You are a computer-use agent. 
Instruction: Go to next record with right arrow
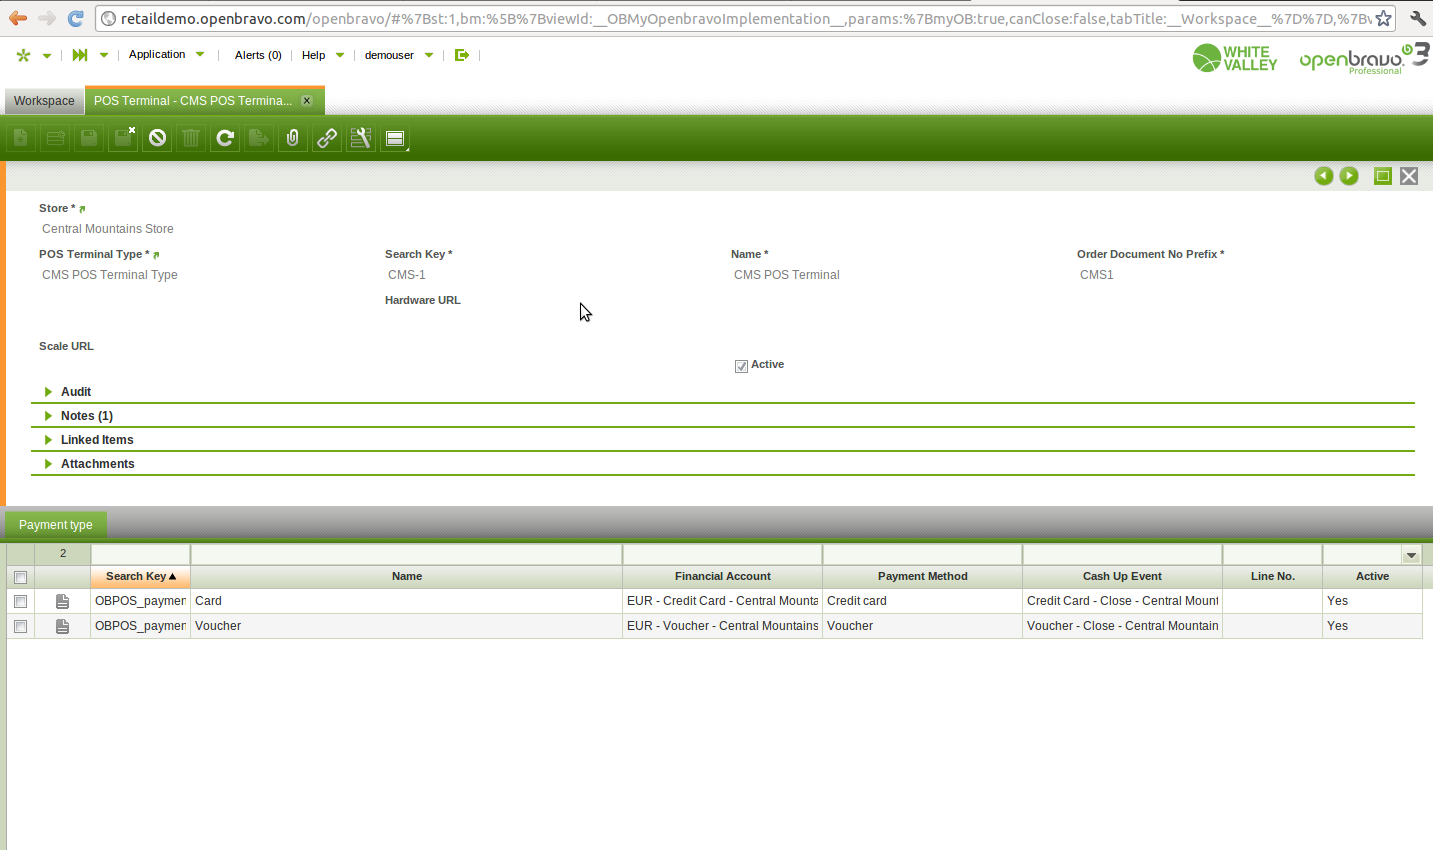pos(1349,176)
